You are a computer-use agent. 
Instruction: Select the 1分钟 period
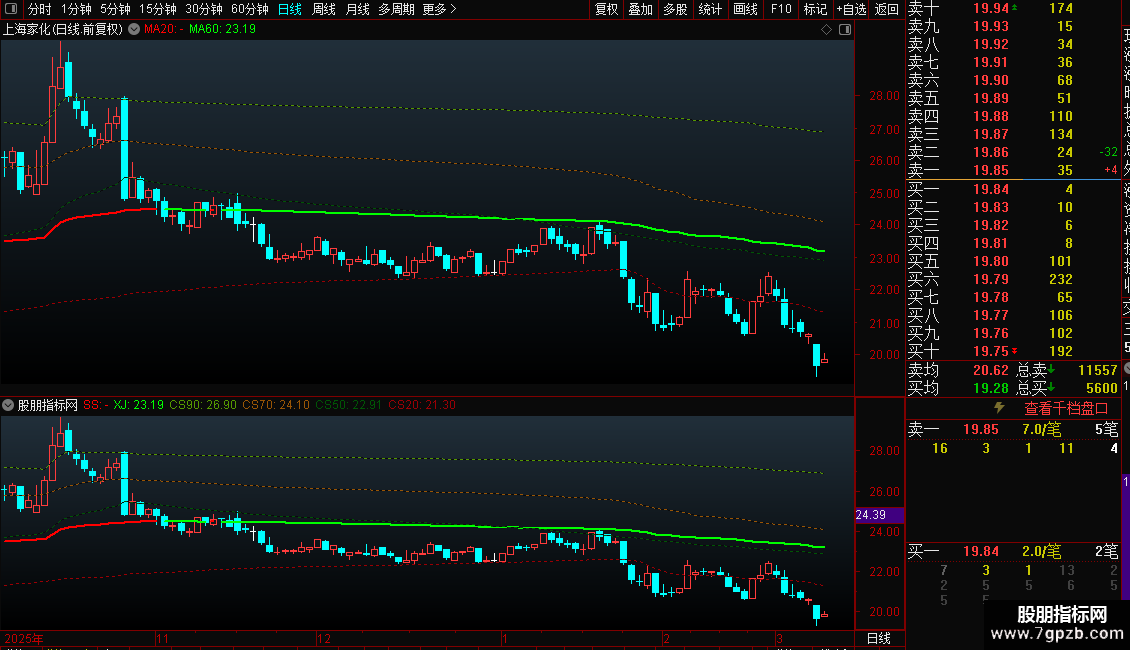[76, 9]
